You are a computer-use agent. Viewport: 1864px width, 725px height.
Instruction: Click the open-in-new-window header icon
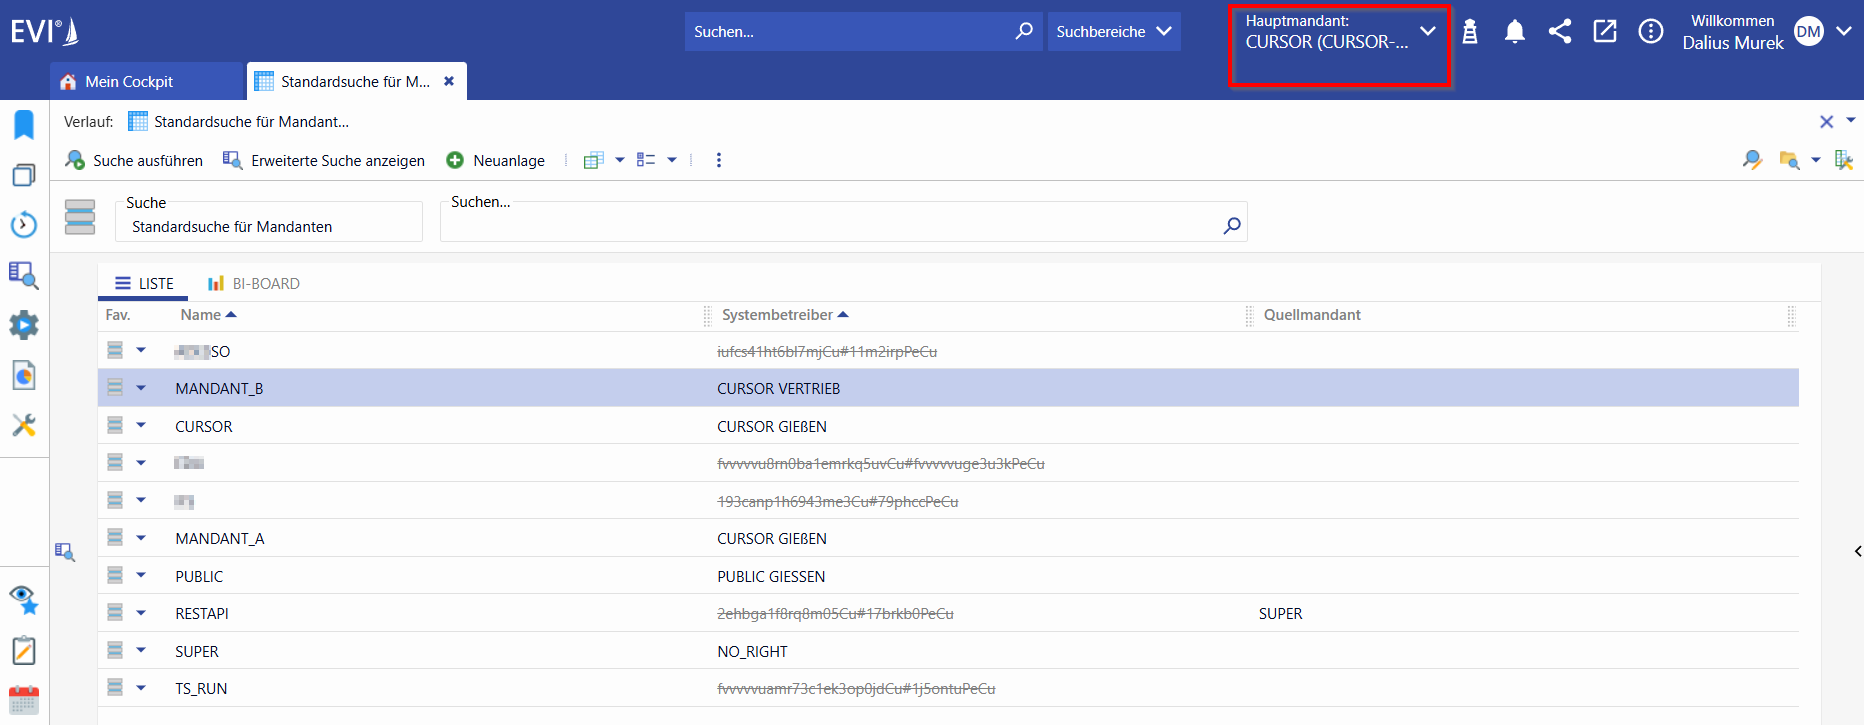(x=1605, y=32)
